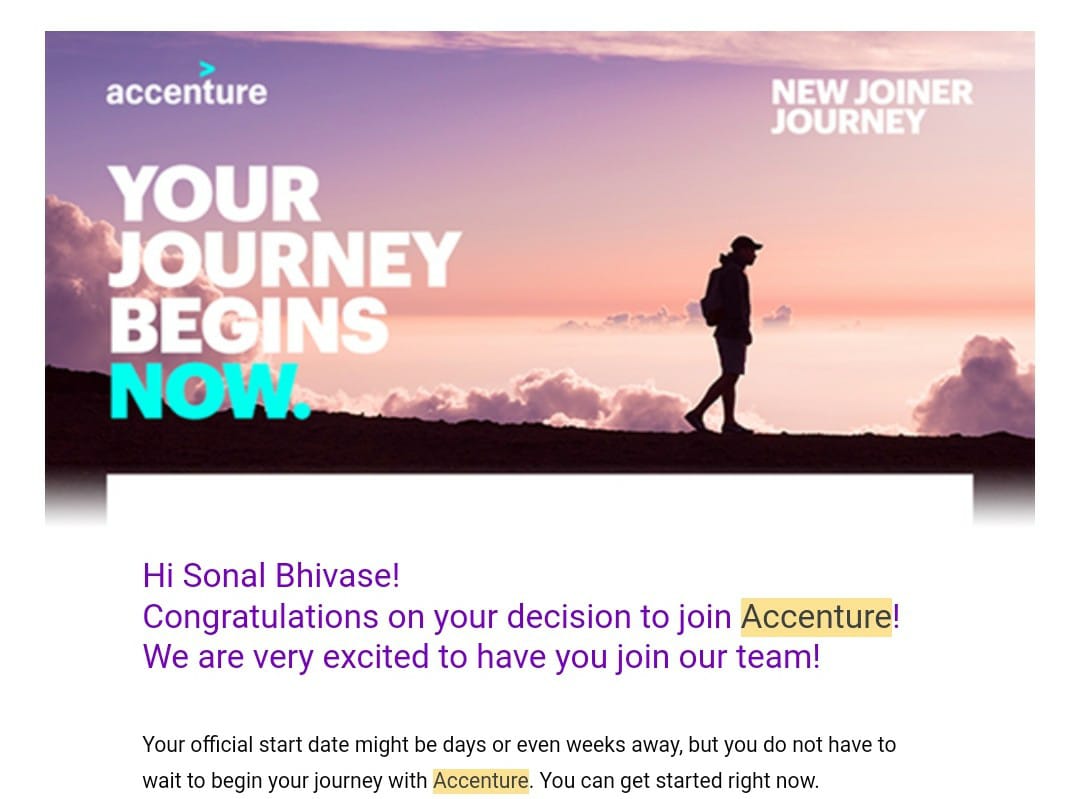Click the 'Hi Sonal Bhivase!' greeting line
The image size is (1080, 799).
click(271, 575)
